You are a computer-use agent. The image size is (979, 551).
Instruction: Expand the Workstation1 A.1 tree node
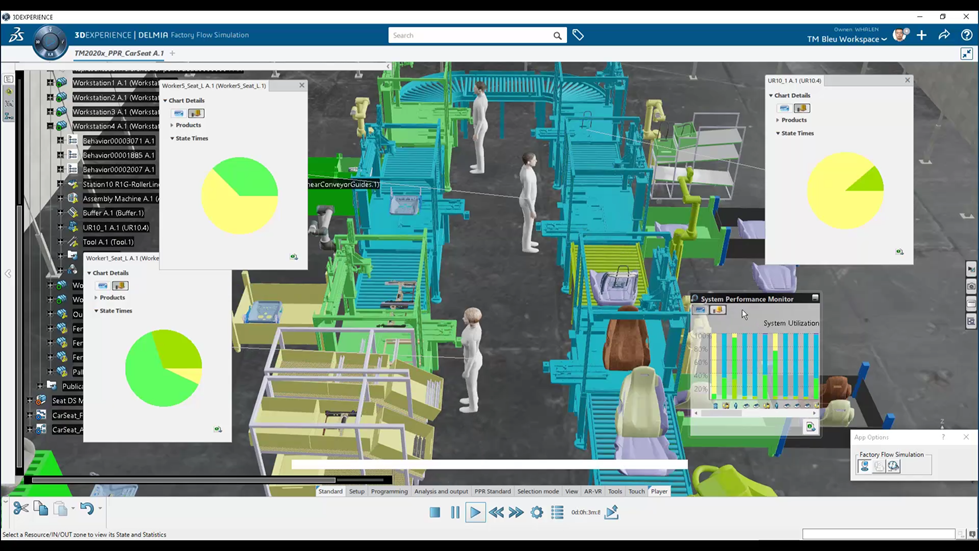point(50,82)
